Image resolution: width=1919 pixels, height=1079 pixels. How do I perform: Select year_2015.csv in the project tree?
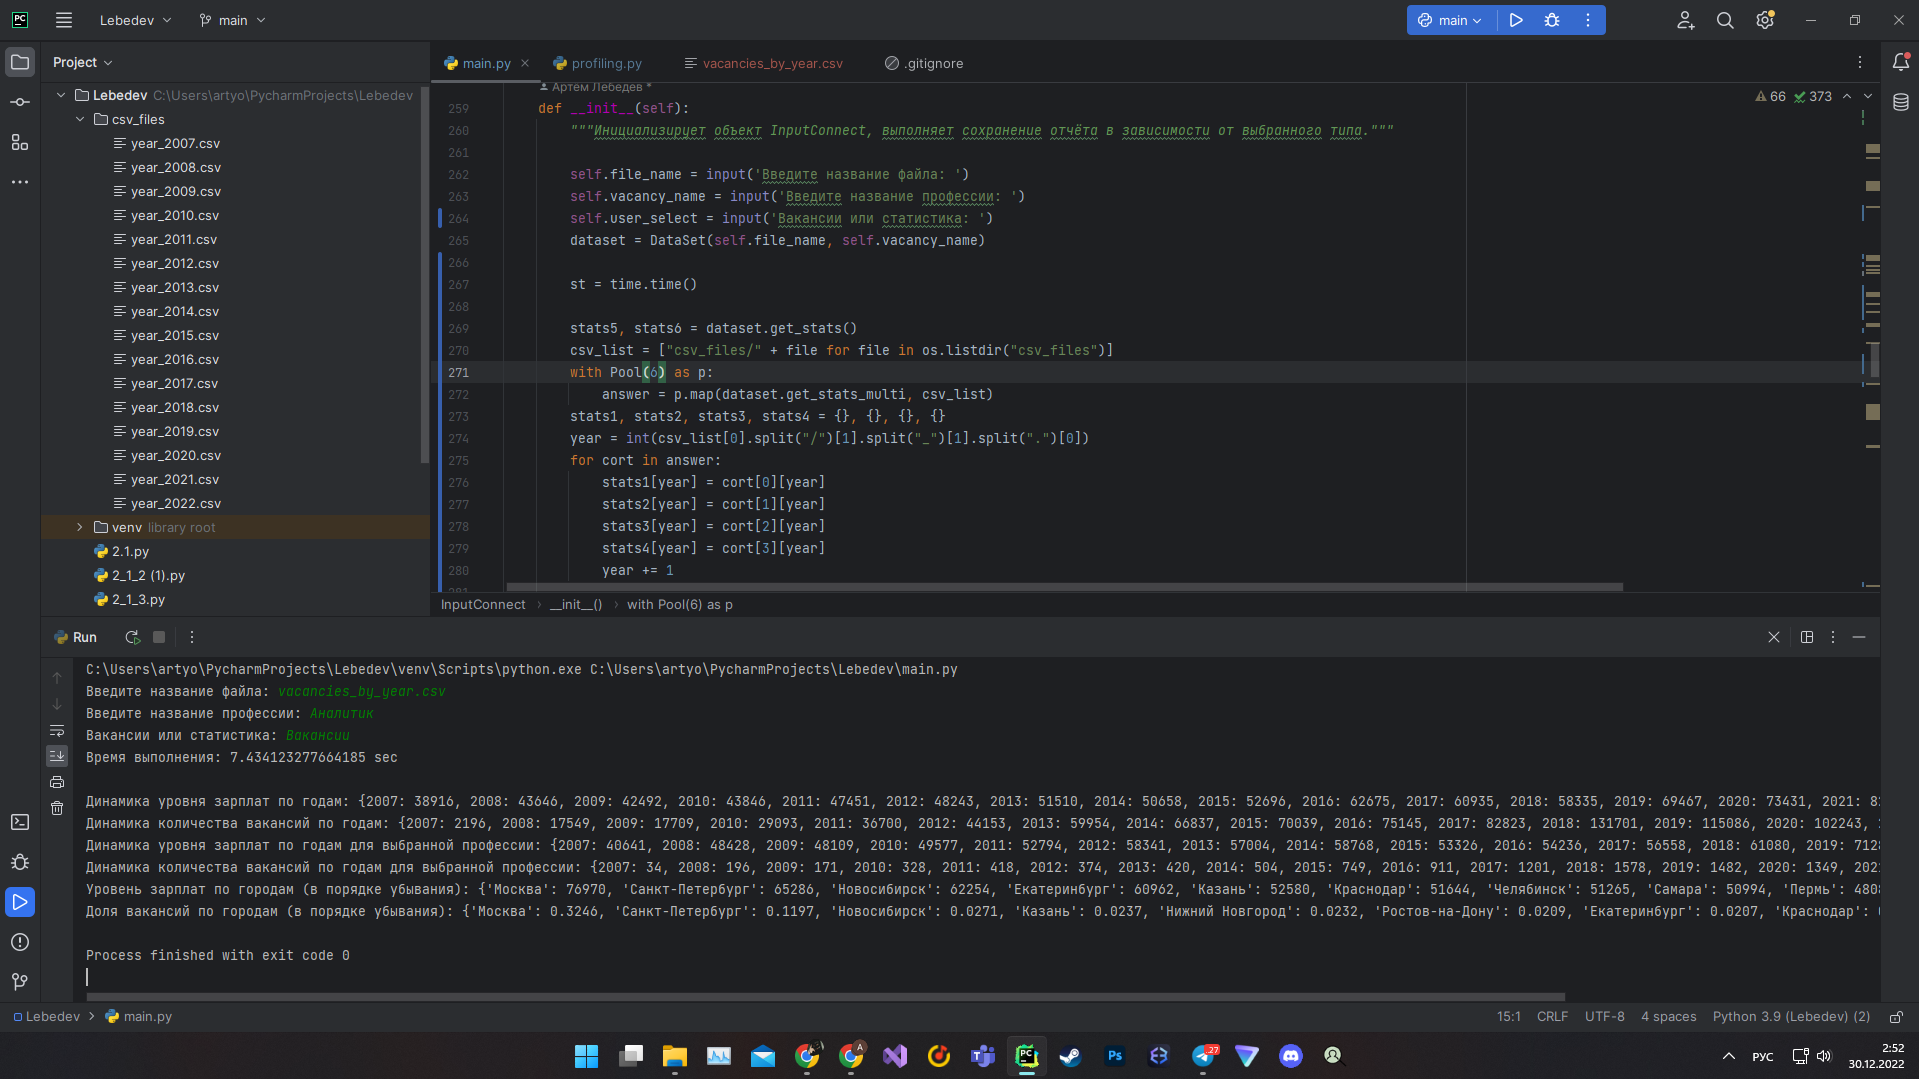coord(176,335)
